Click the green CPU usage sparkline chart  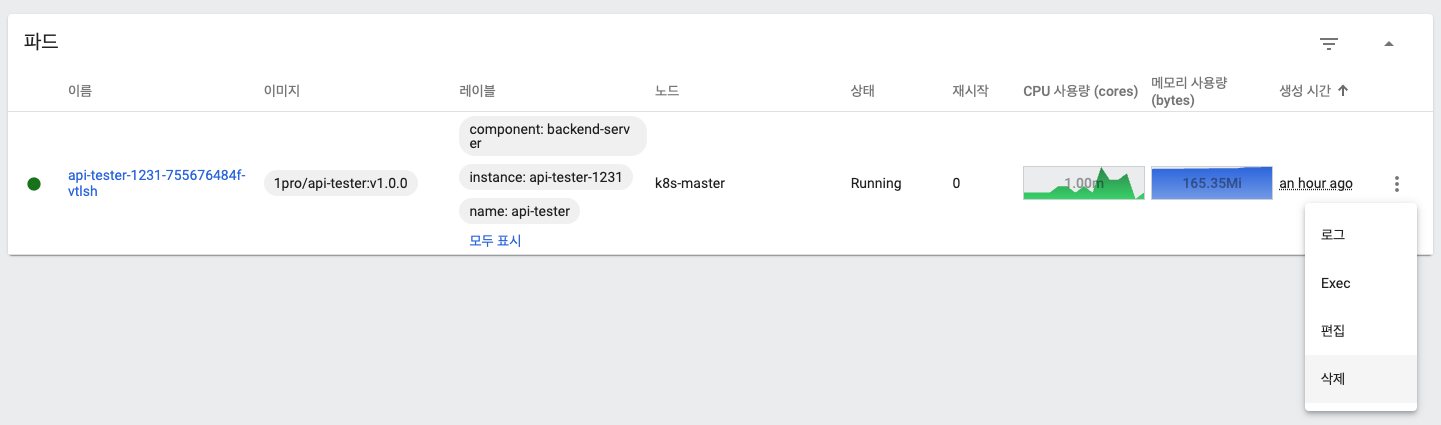coord(1083,183)
